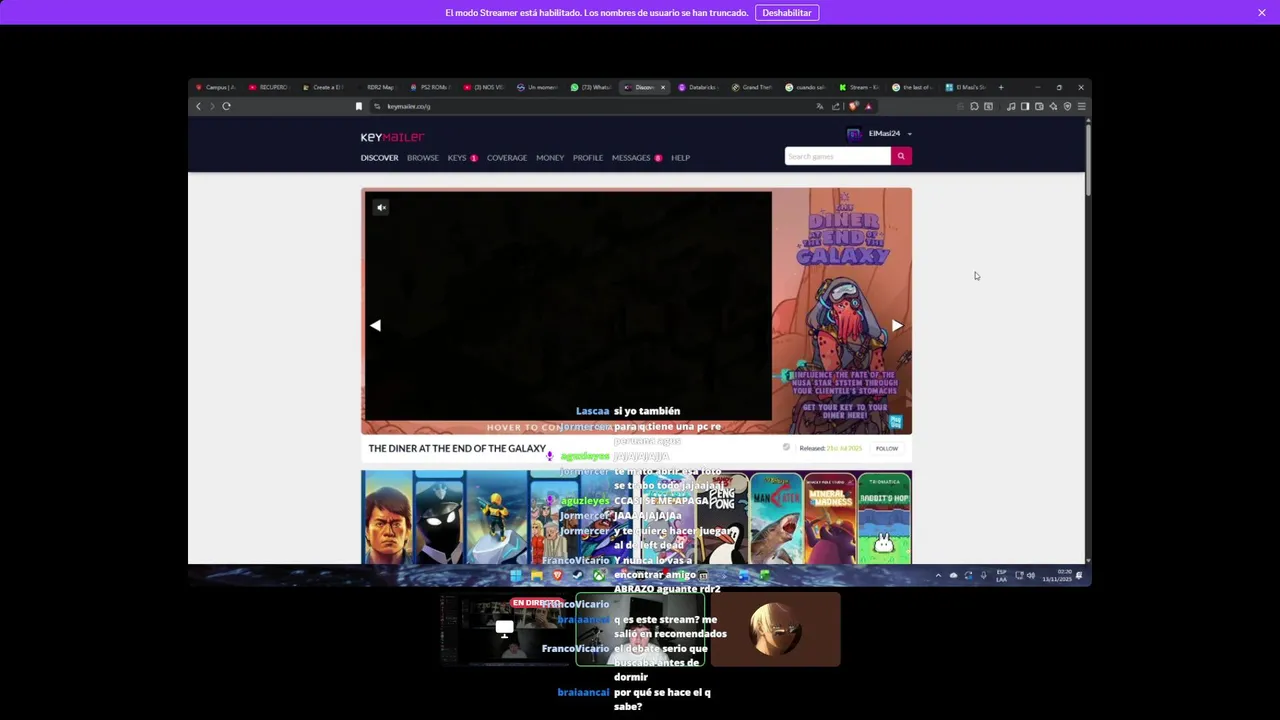Screen dimensions: 1280x720
Task: Expand hidden system tray icons chevron
Action: click(938, 575)
